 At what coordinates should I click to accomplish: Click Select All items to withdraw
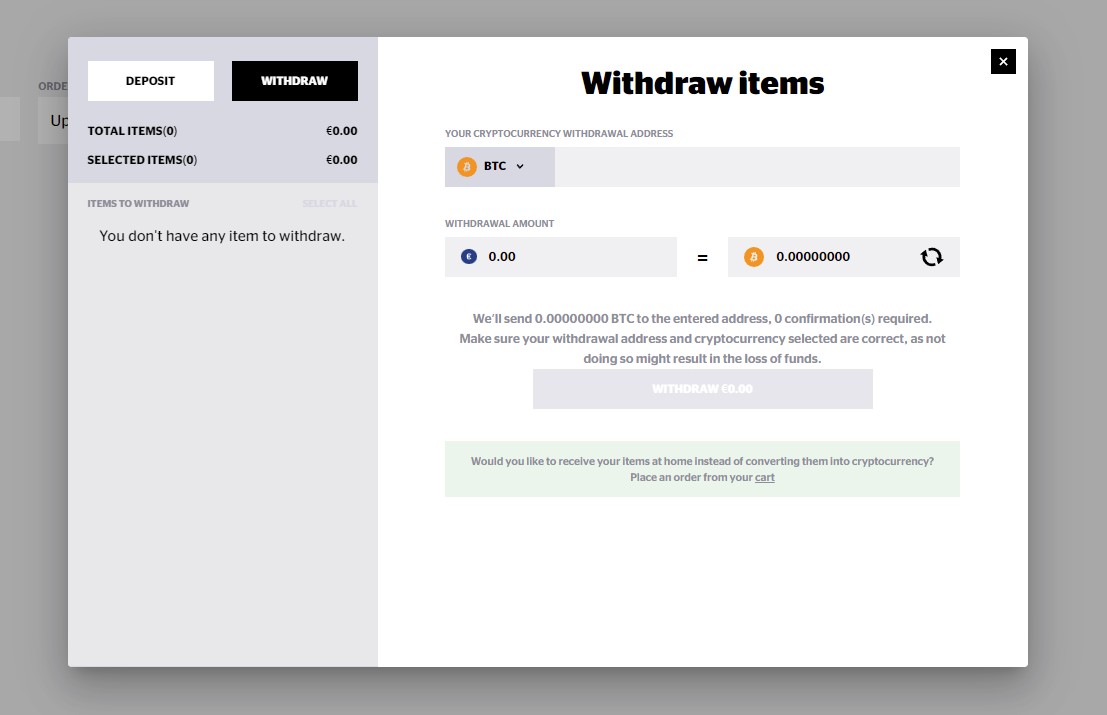(x=329, y=204)
